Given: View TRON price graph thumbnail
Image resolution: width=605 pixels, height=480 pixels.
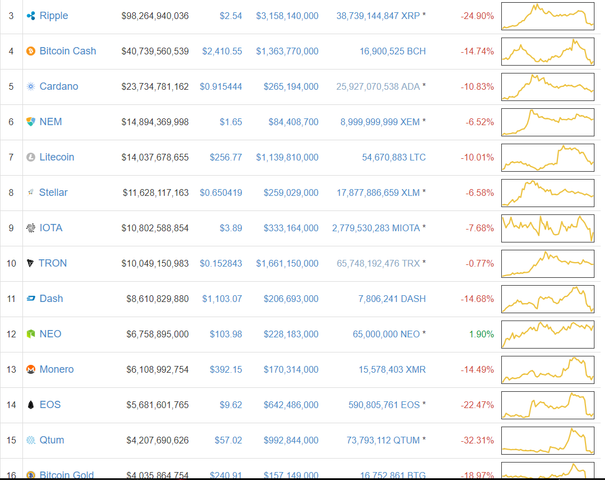Looking at the screenshot, I should coord(548,264).
